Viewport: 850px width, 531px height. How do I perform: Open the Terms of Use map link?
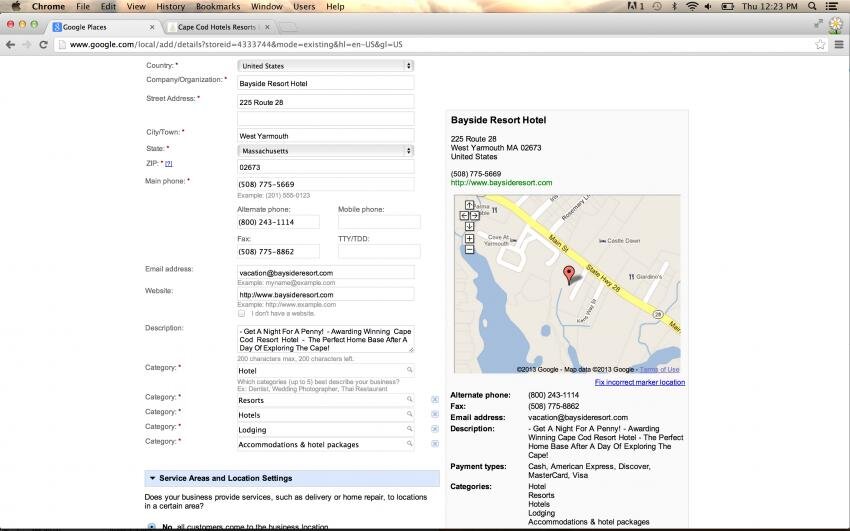659,369
